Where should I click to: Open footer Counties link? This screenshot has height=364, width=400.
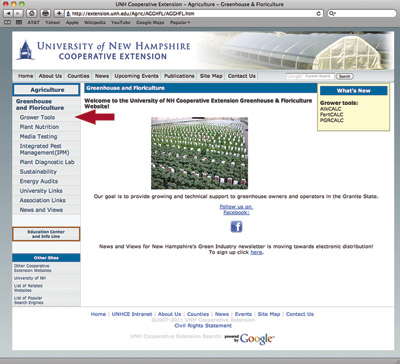[198, 314]
